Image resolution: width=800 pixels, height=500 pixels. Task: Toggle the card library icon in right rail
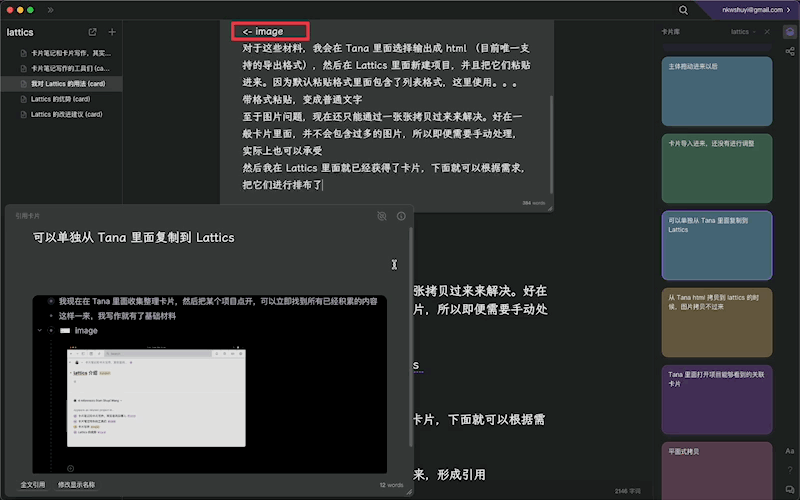coord(790,32)
